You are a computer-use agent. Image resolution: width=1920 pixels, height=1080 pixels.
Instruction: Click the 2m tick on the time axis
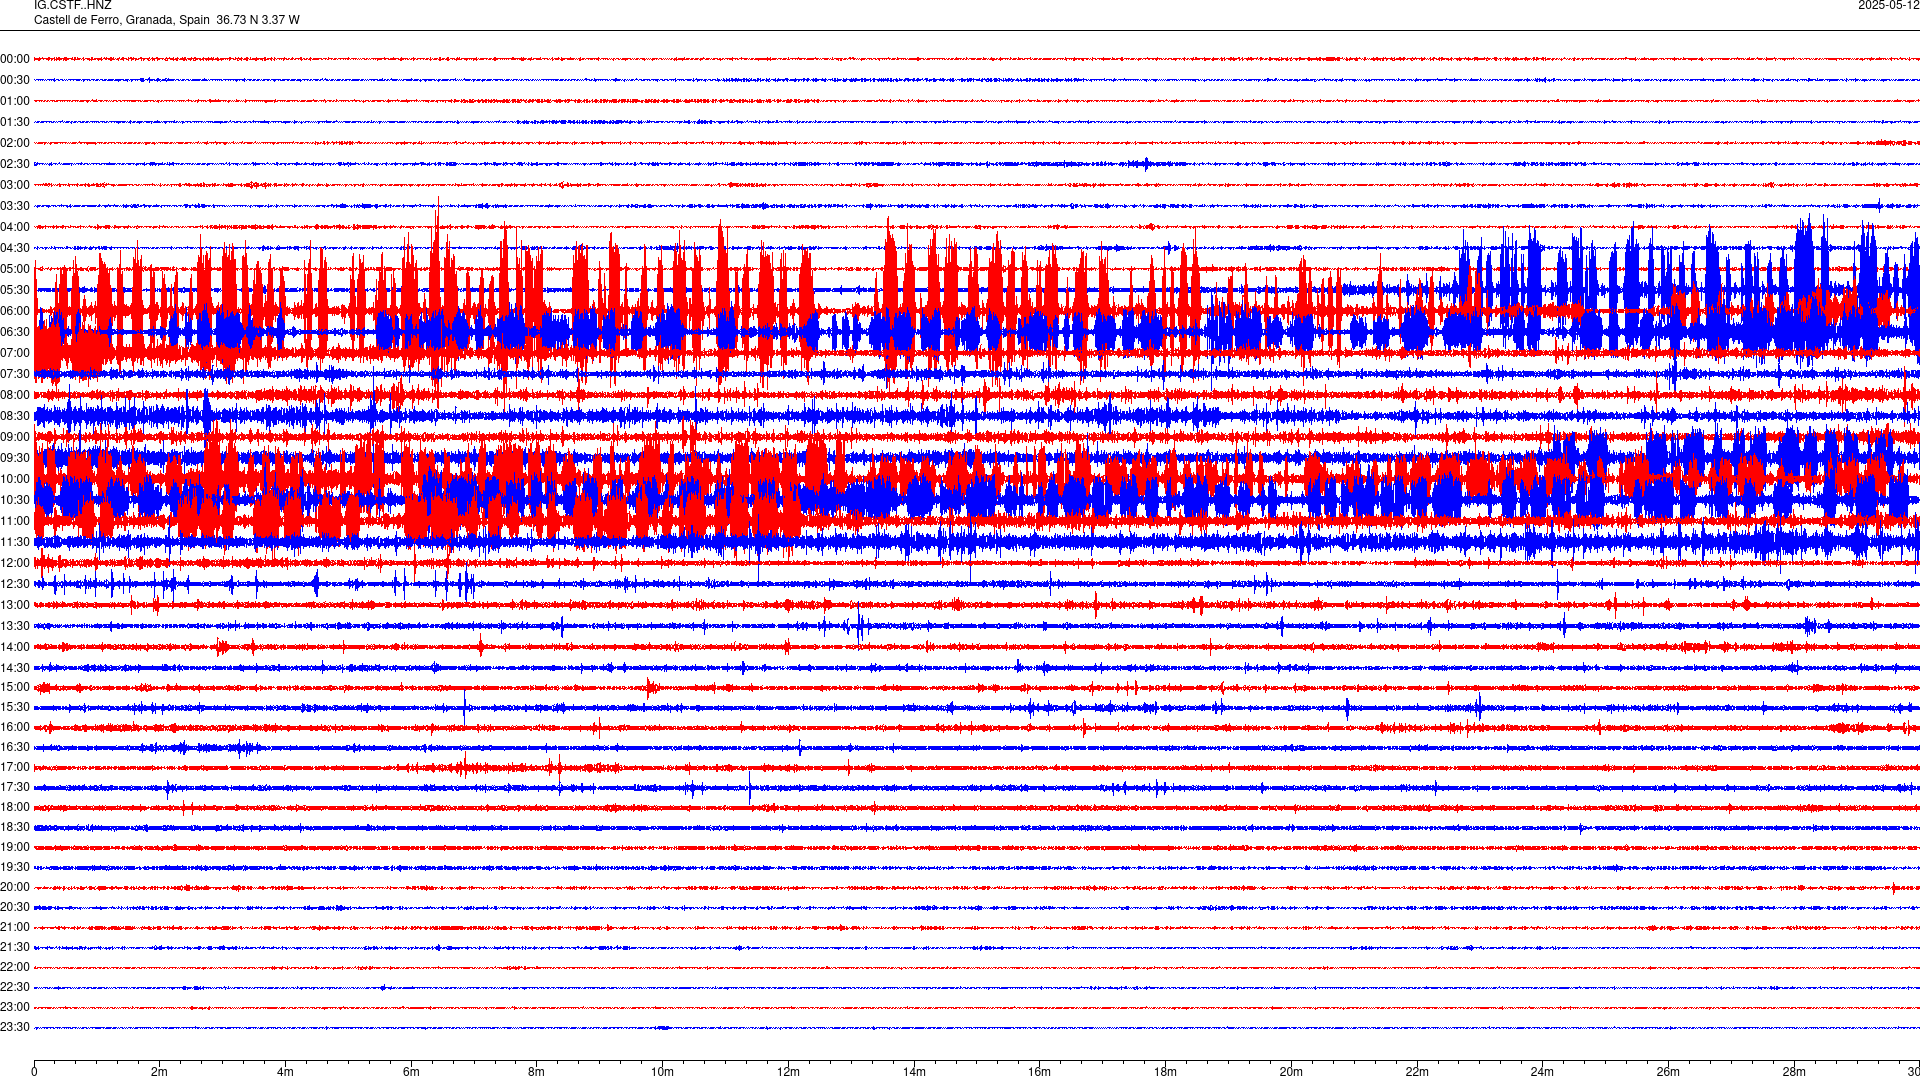[x=160, y=1072]
